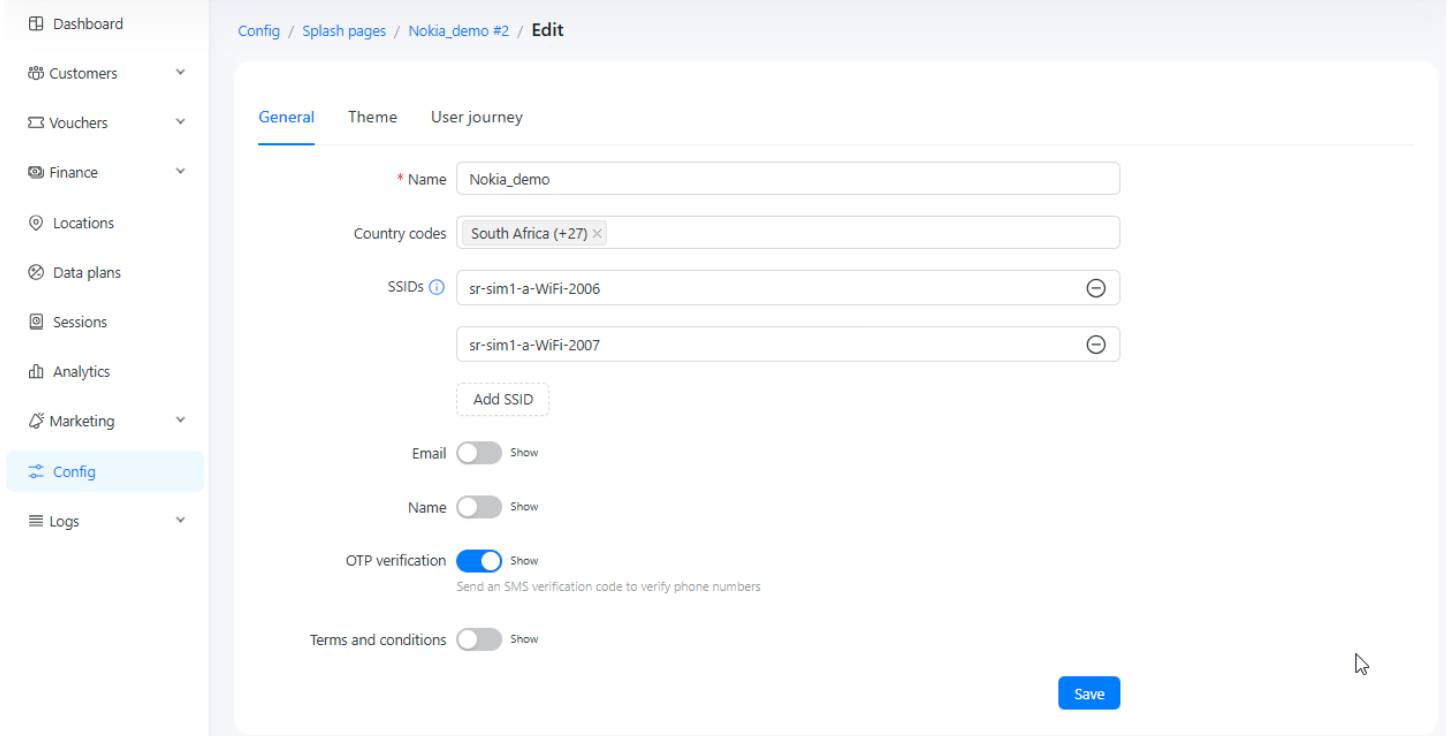The width and height of the screenshot is (1450, 748).
Task: Enable the Terms and conditions switch
Action: [479, 639]
